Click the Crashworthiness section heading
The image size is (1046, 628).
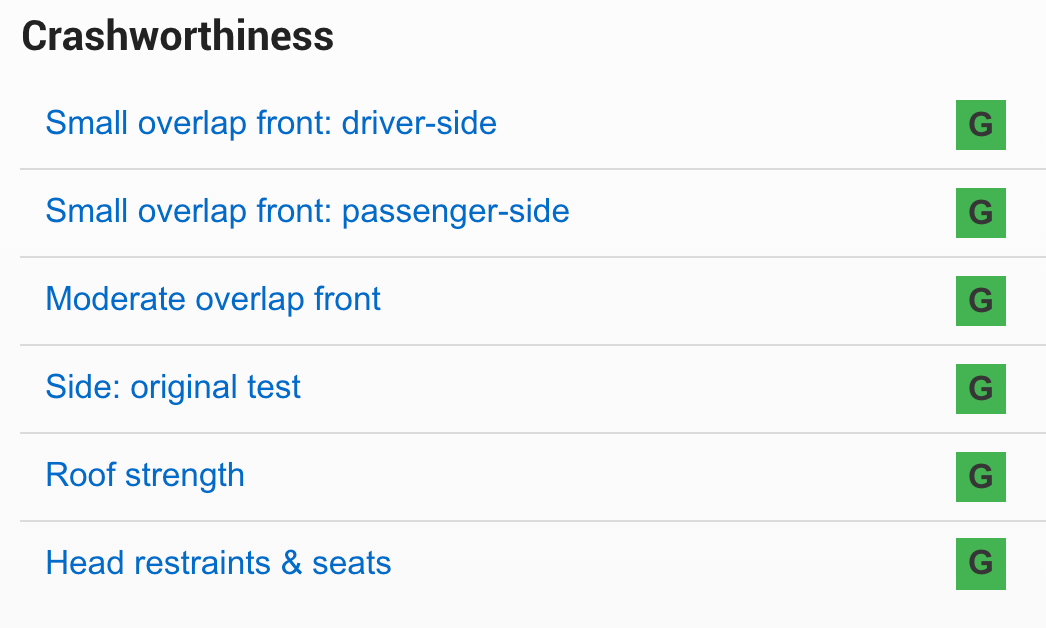(x=177, y=36)
